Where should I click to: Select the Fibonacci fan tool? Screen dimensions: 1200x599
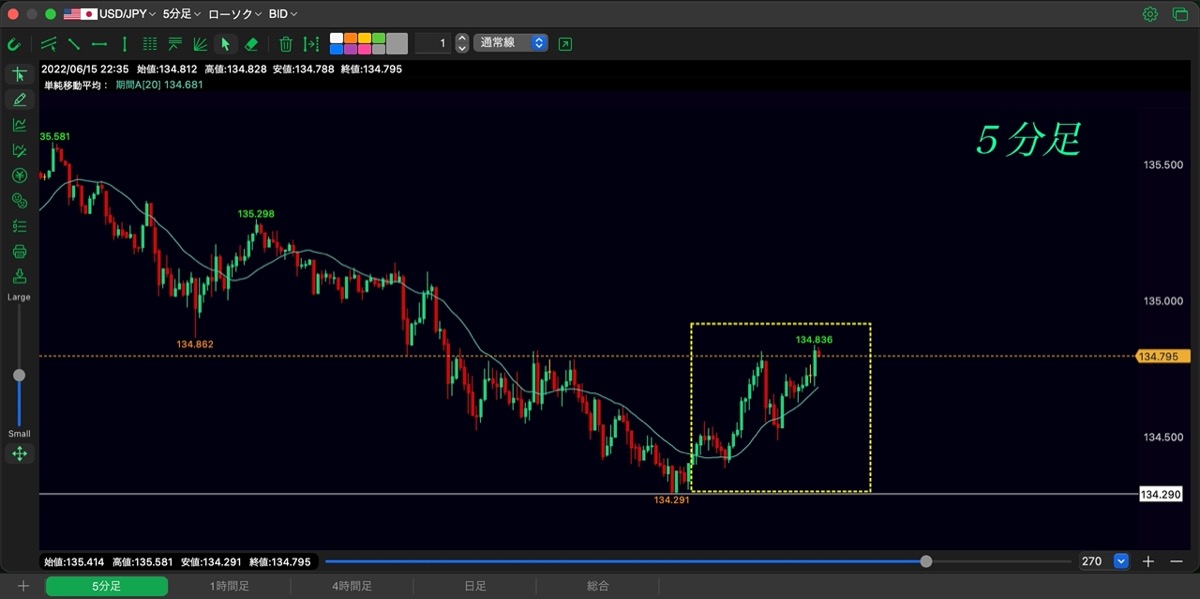click(200, 44)
